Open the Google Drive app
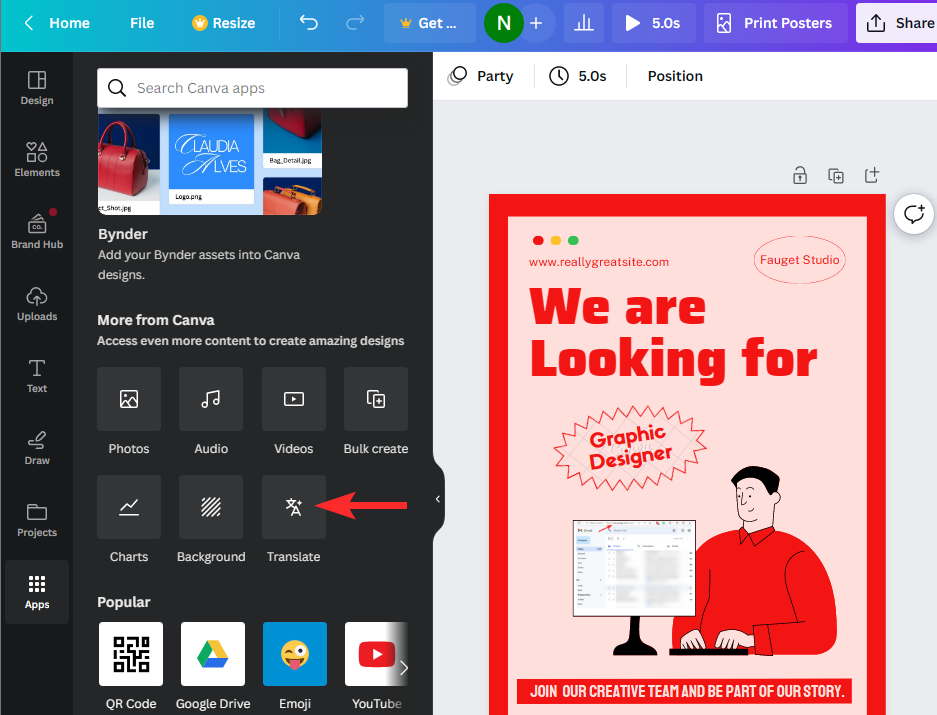 (212, 654)
